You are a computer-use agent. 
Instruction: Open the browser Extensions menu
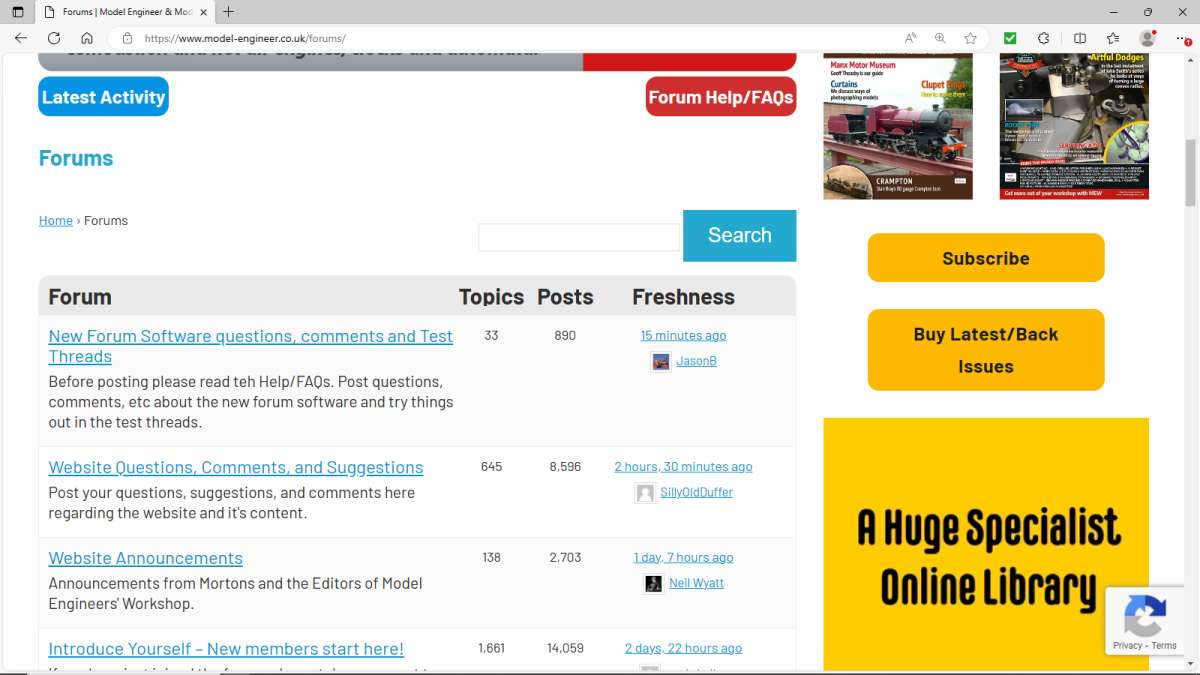(x=1044, y=38)
